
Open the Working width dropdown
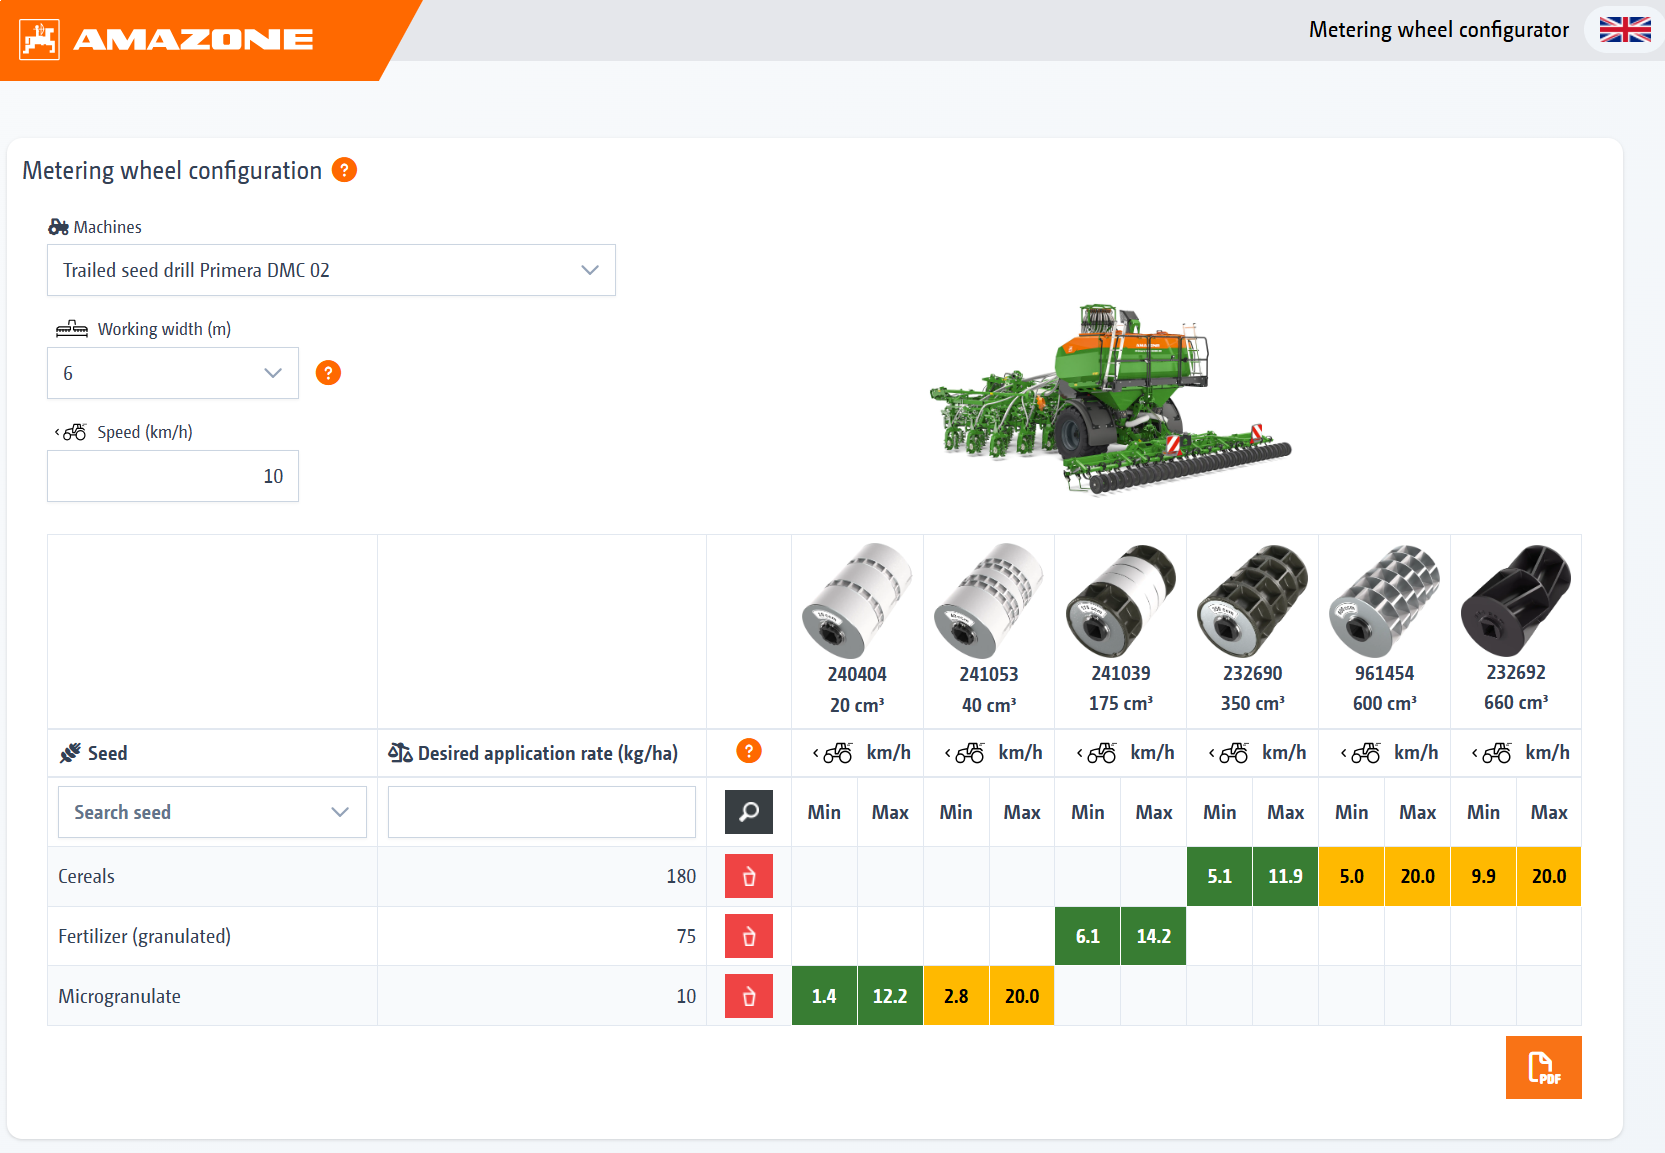point(173,373)
